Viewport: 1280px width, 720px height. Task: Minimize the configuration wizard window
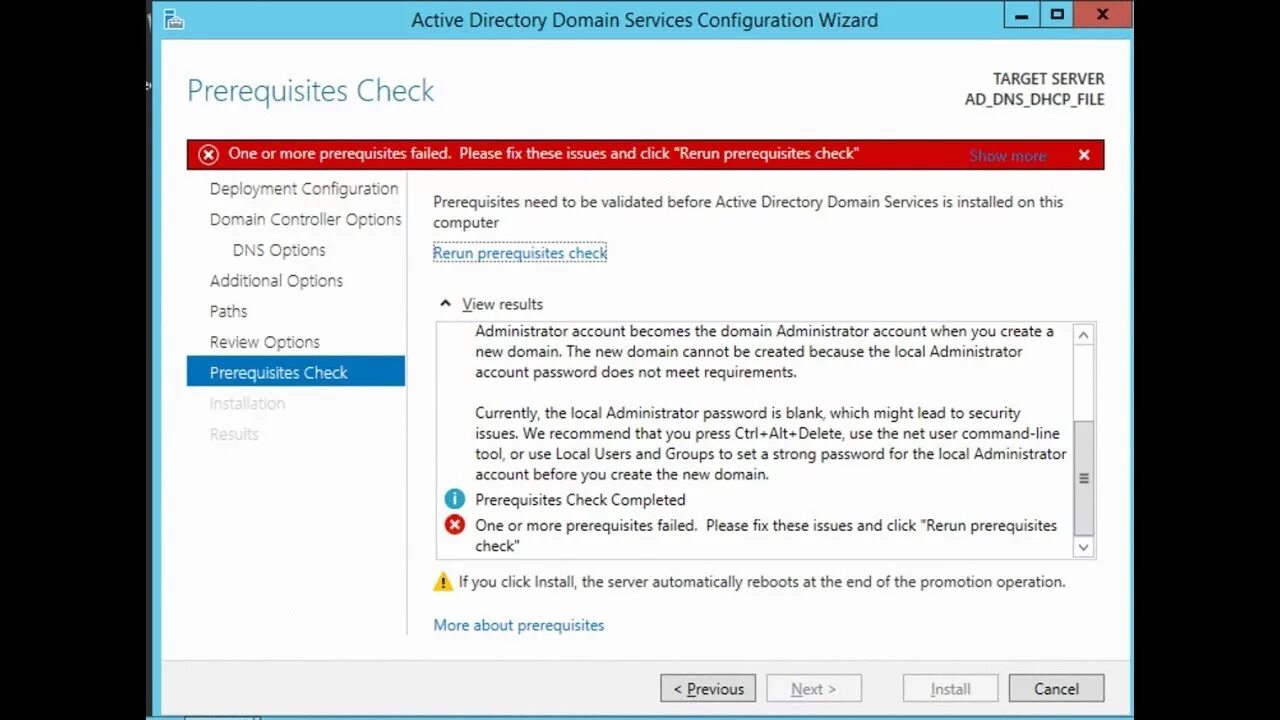point(1020,14)
